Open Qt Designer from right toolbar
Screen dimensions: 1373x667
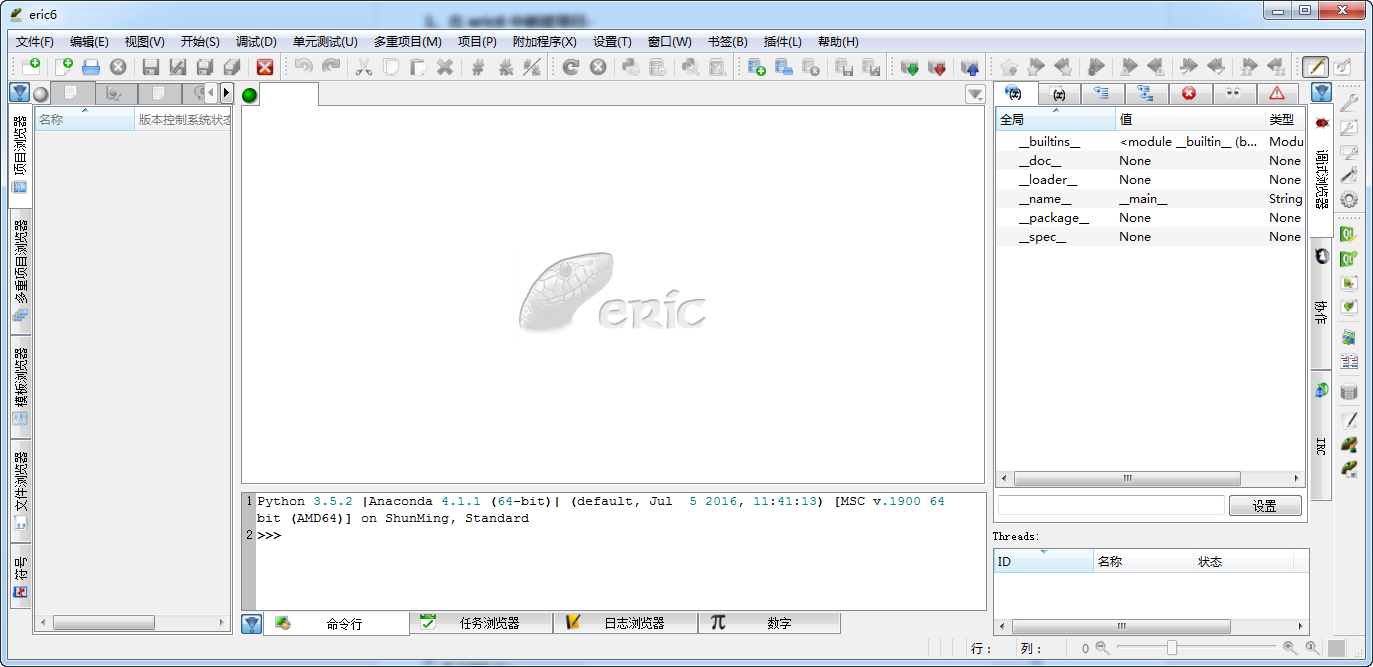click(1348, 234)
